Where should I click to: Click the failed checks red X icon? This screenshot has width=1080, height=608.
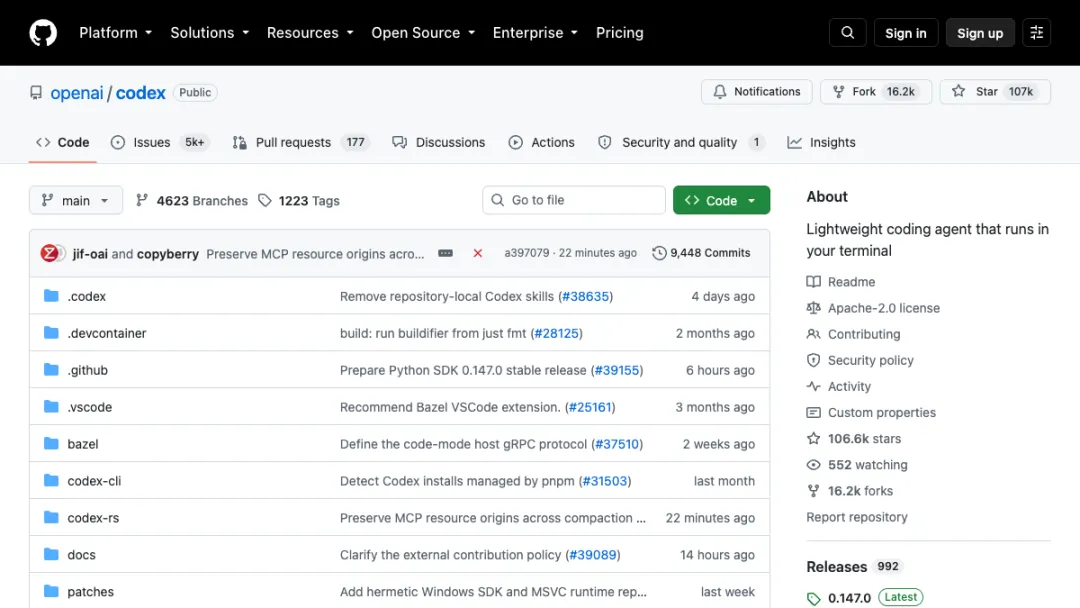tap(477, 253)
